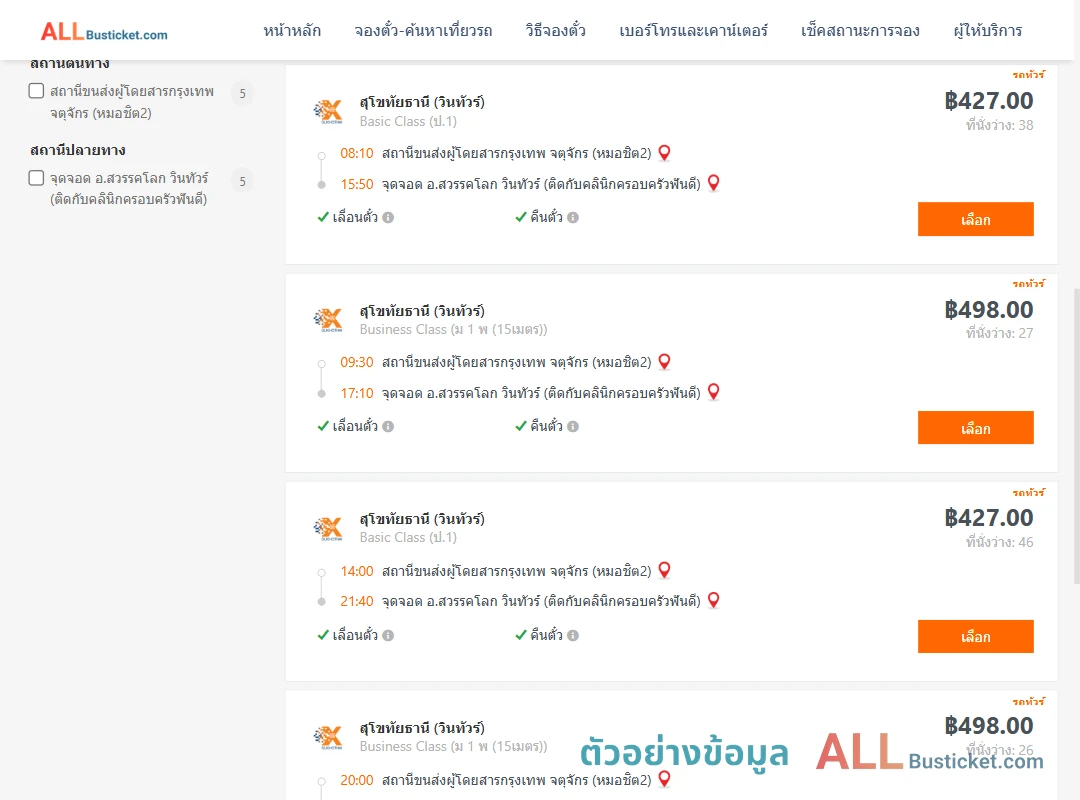The height and width of the screenshot is (800, 1080).
Task: Click operator logo on the 20:00 trip card
Action: [x=328, y=737]
